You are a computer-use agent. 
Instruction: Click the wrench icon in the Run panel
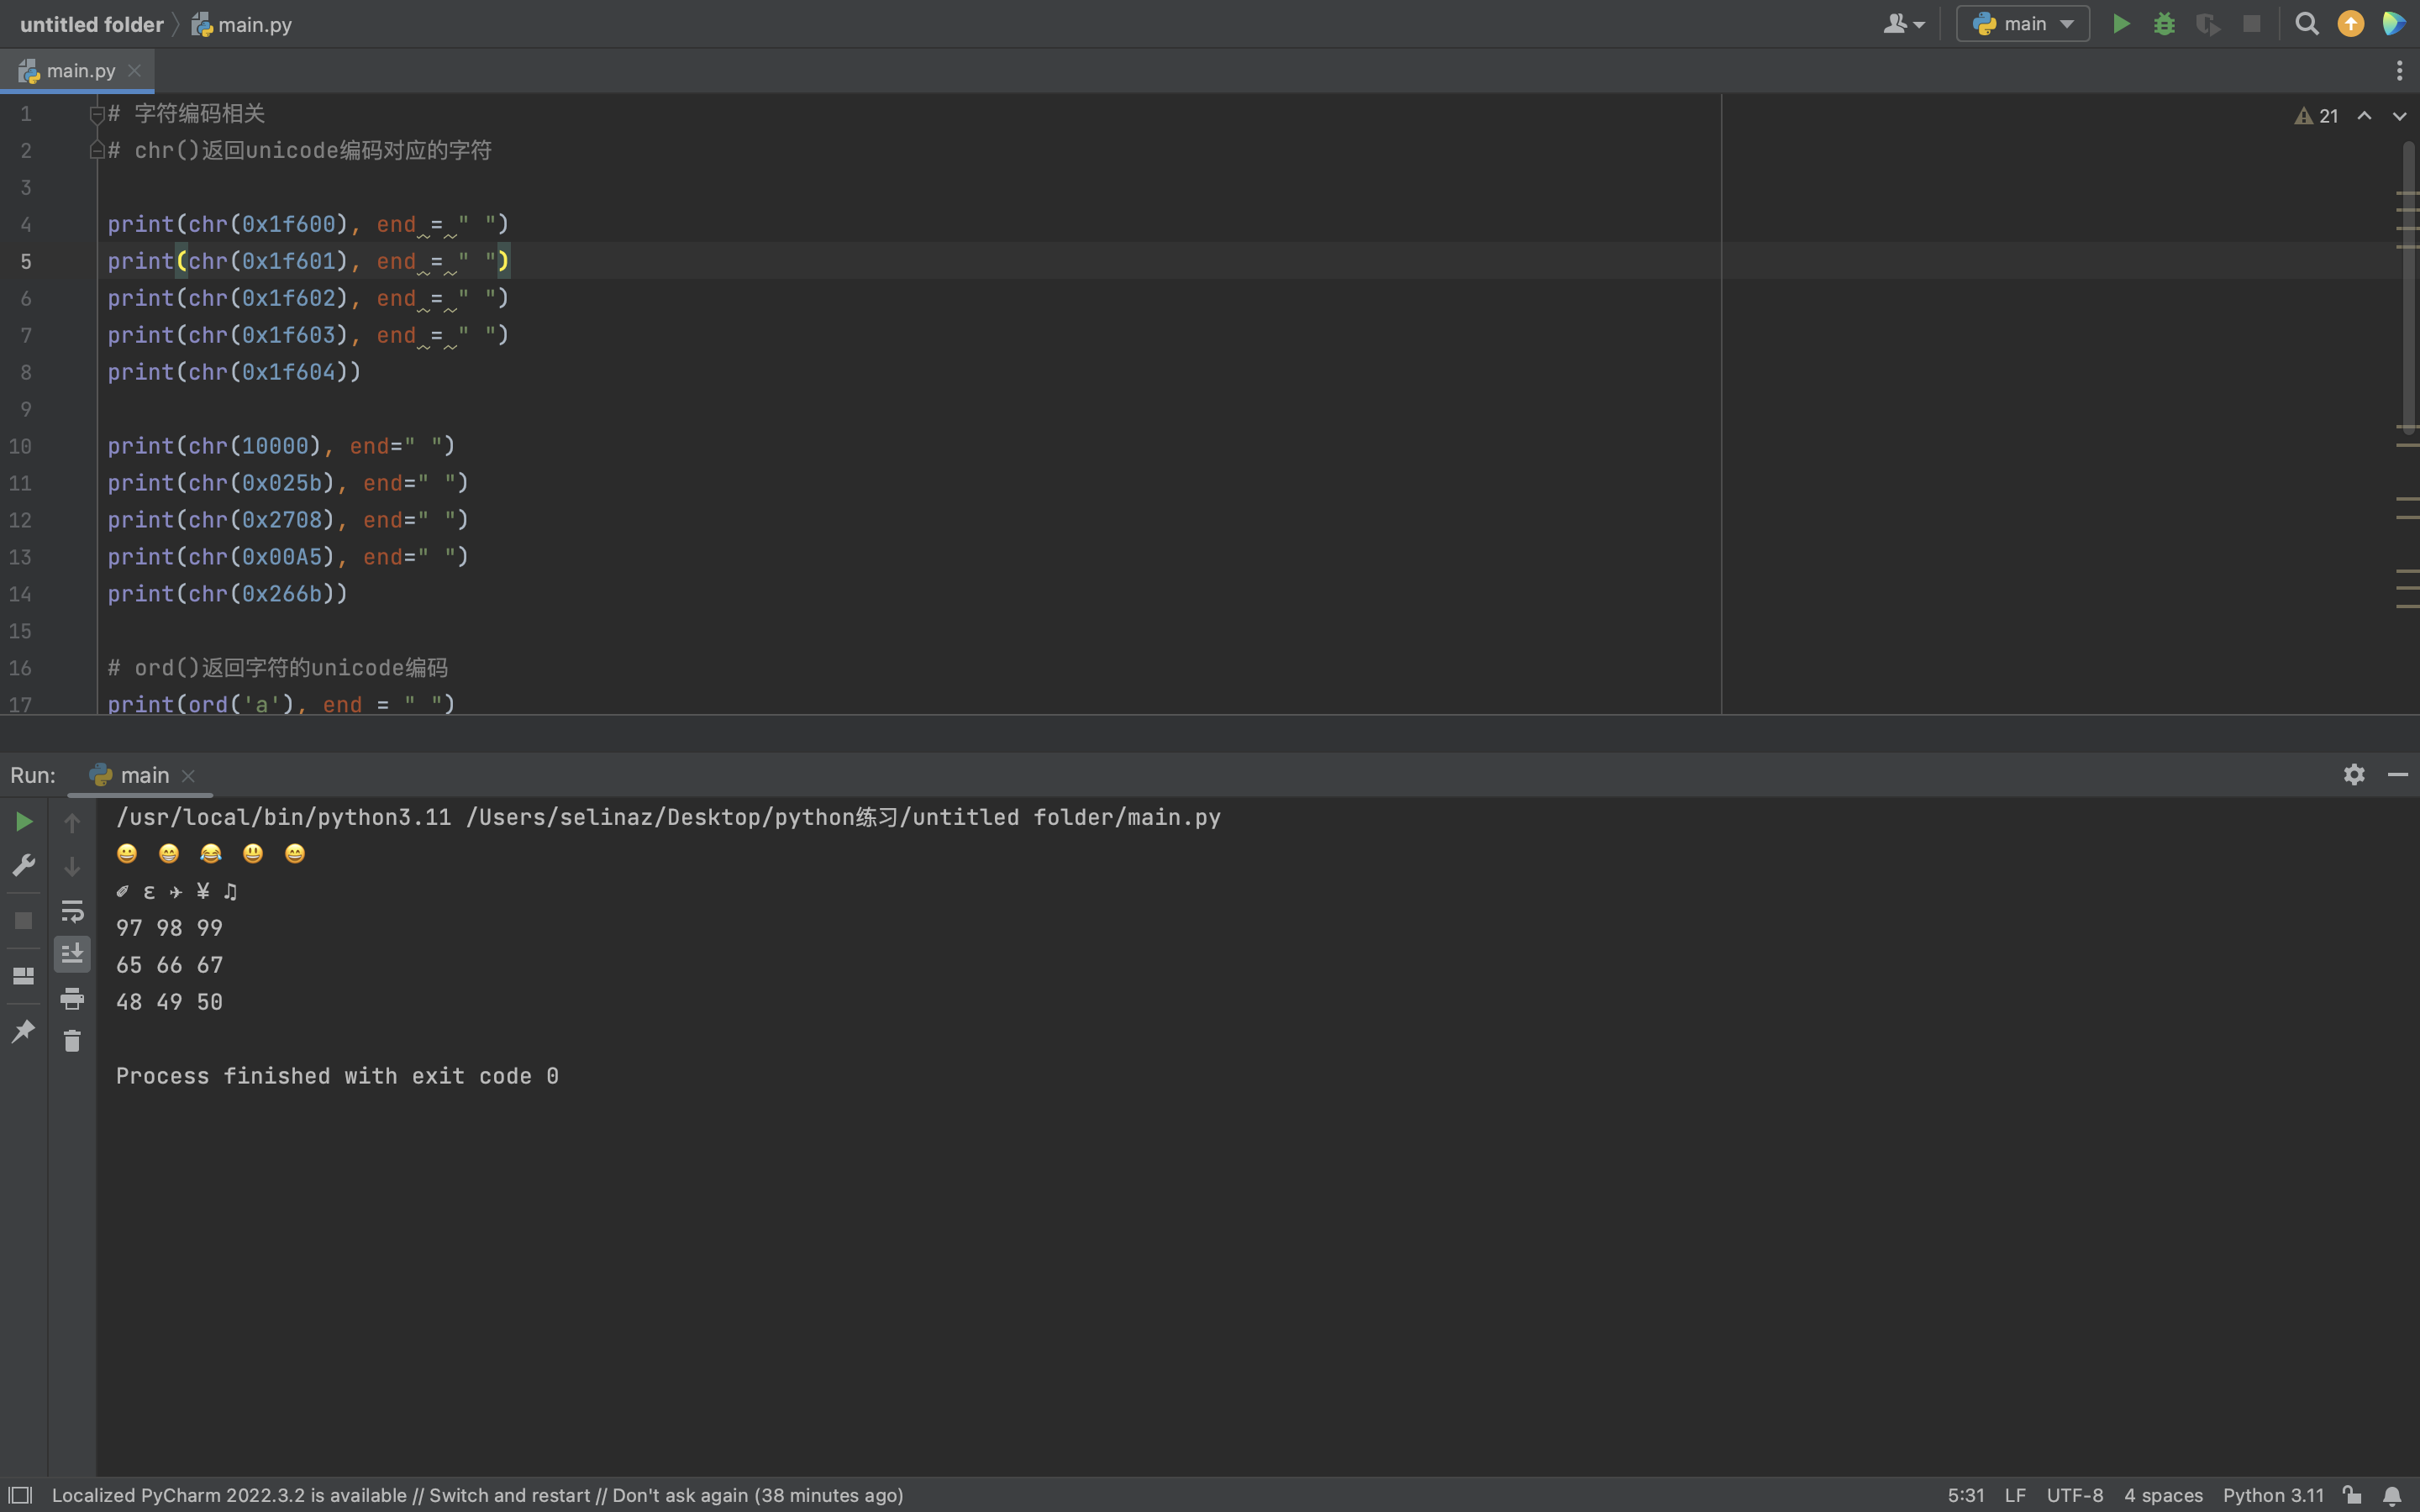[24, 865]
